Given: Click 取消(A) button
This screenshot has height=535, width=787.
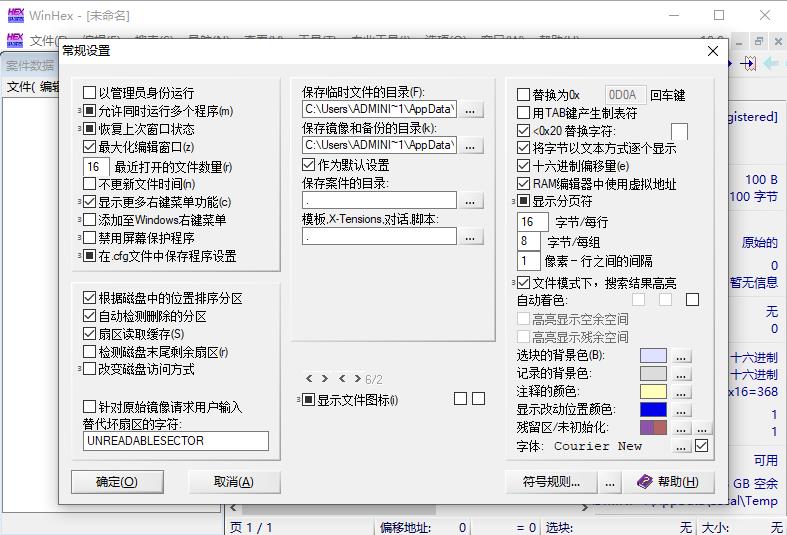Looking at the screenshot, I should click(234, 482).
